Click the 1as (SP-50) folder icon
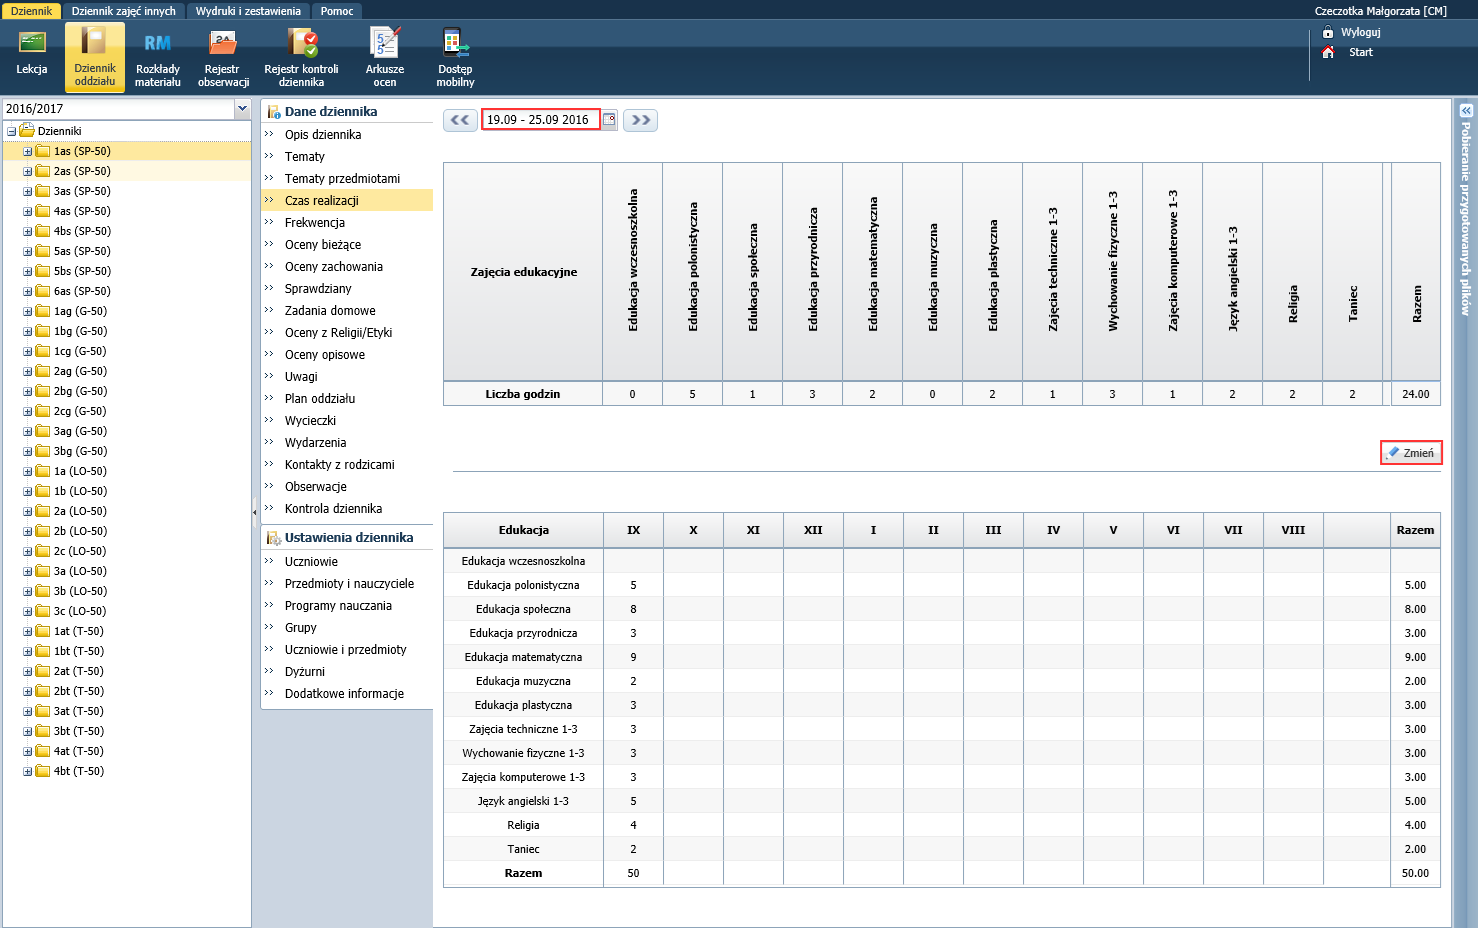Screen dimensions: 1478x928 [x=43, y=151]
